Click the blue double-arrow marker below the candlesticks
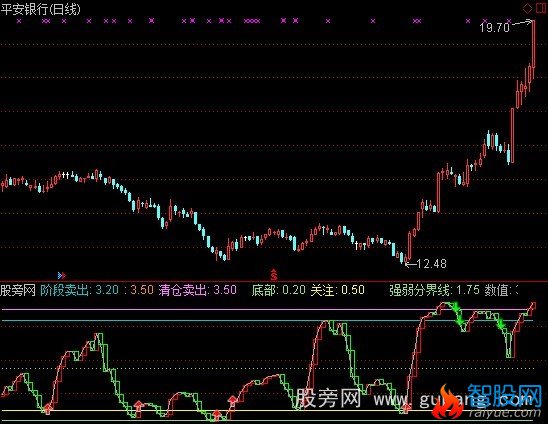The height and width of the screenshot is (424, 548). point(62,276)
